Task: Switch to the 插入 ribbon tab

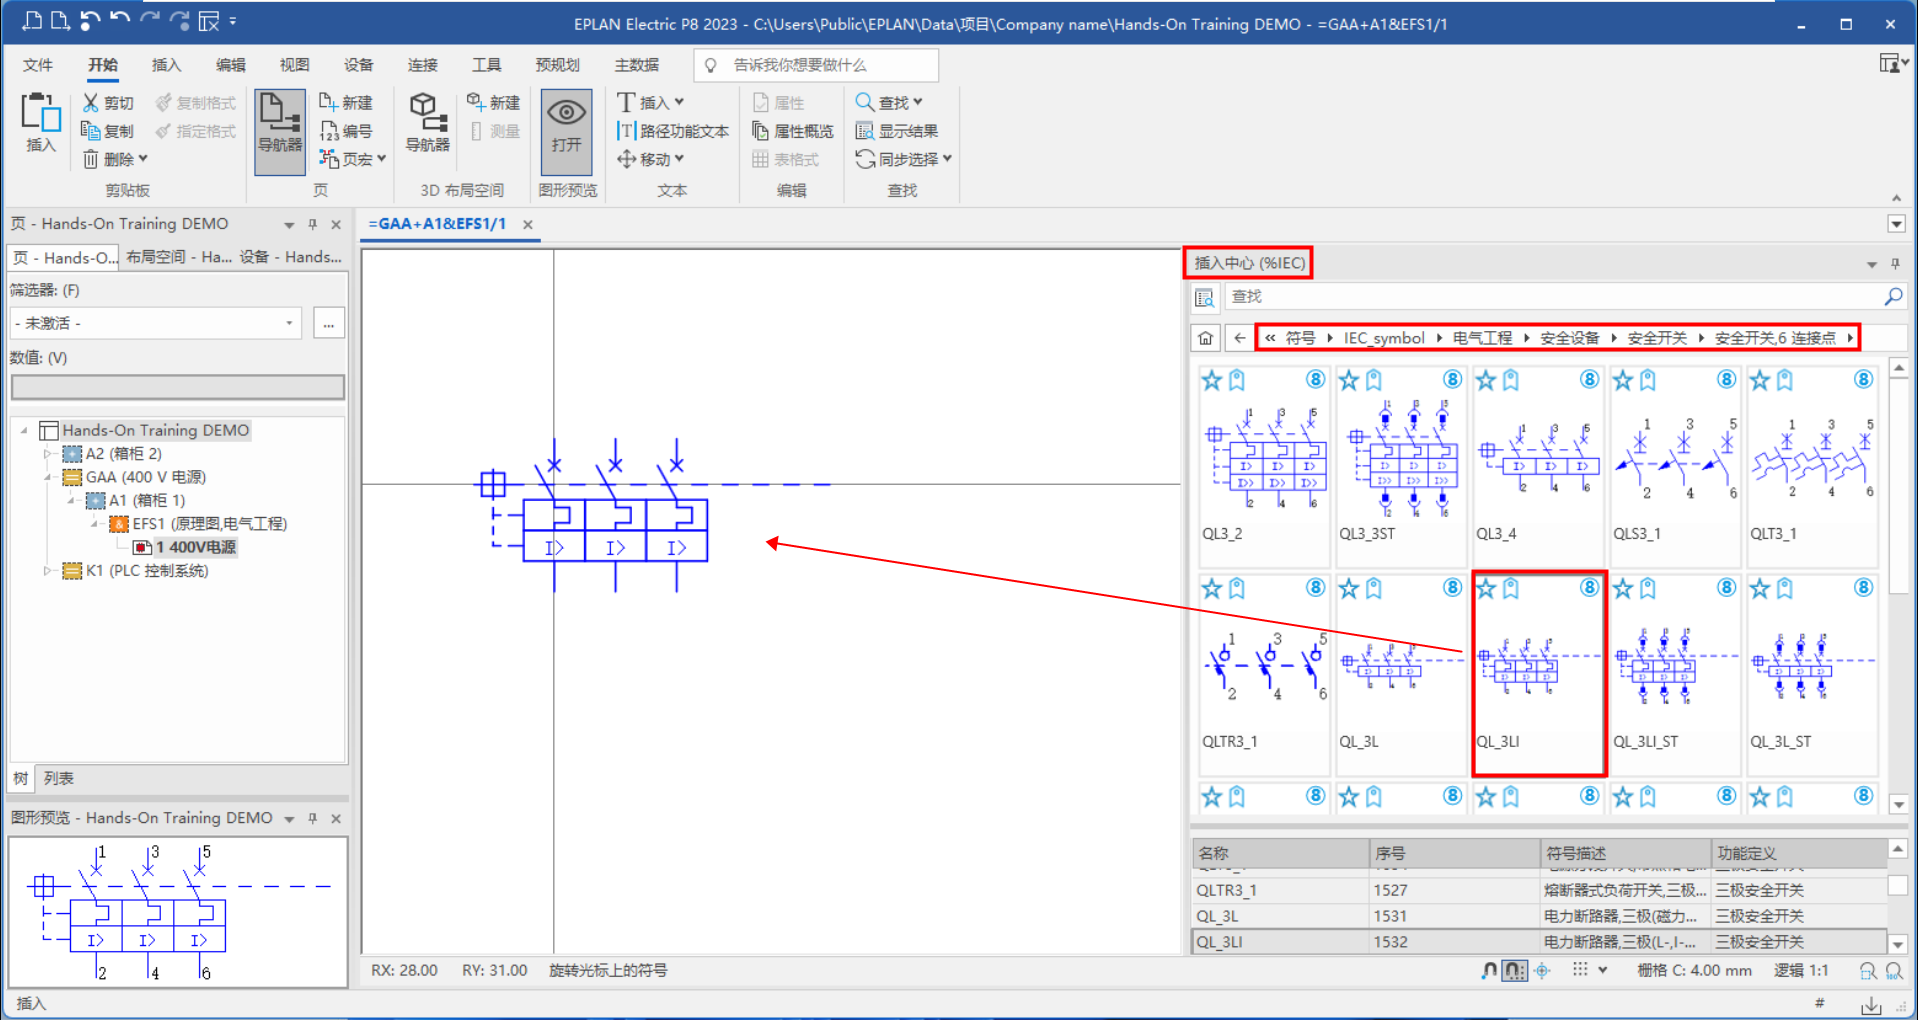Action: pos(166,65)
